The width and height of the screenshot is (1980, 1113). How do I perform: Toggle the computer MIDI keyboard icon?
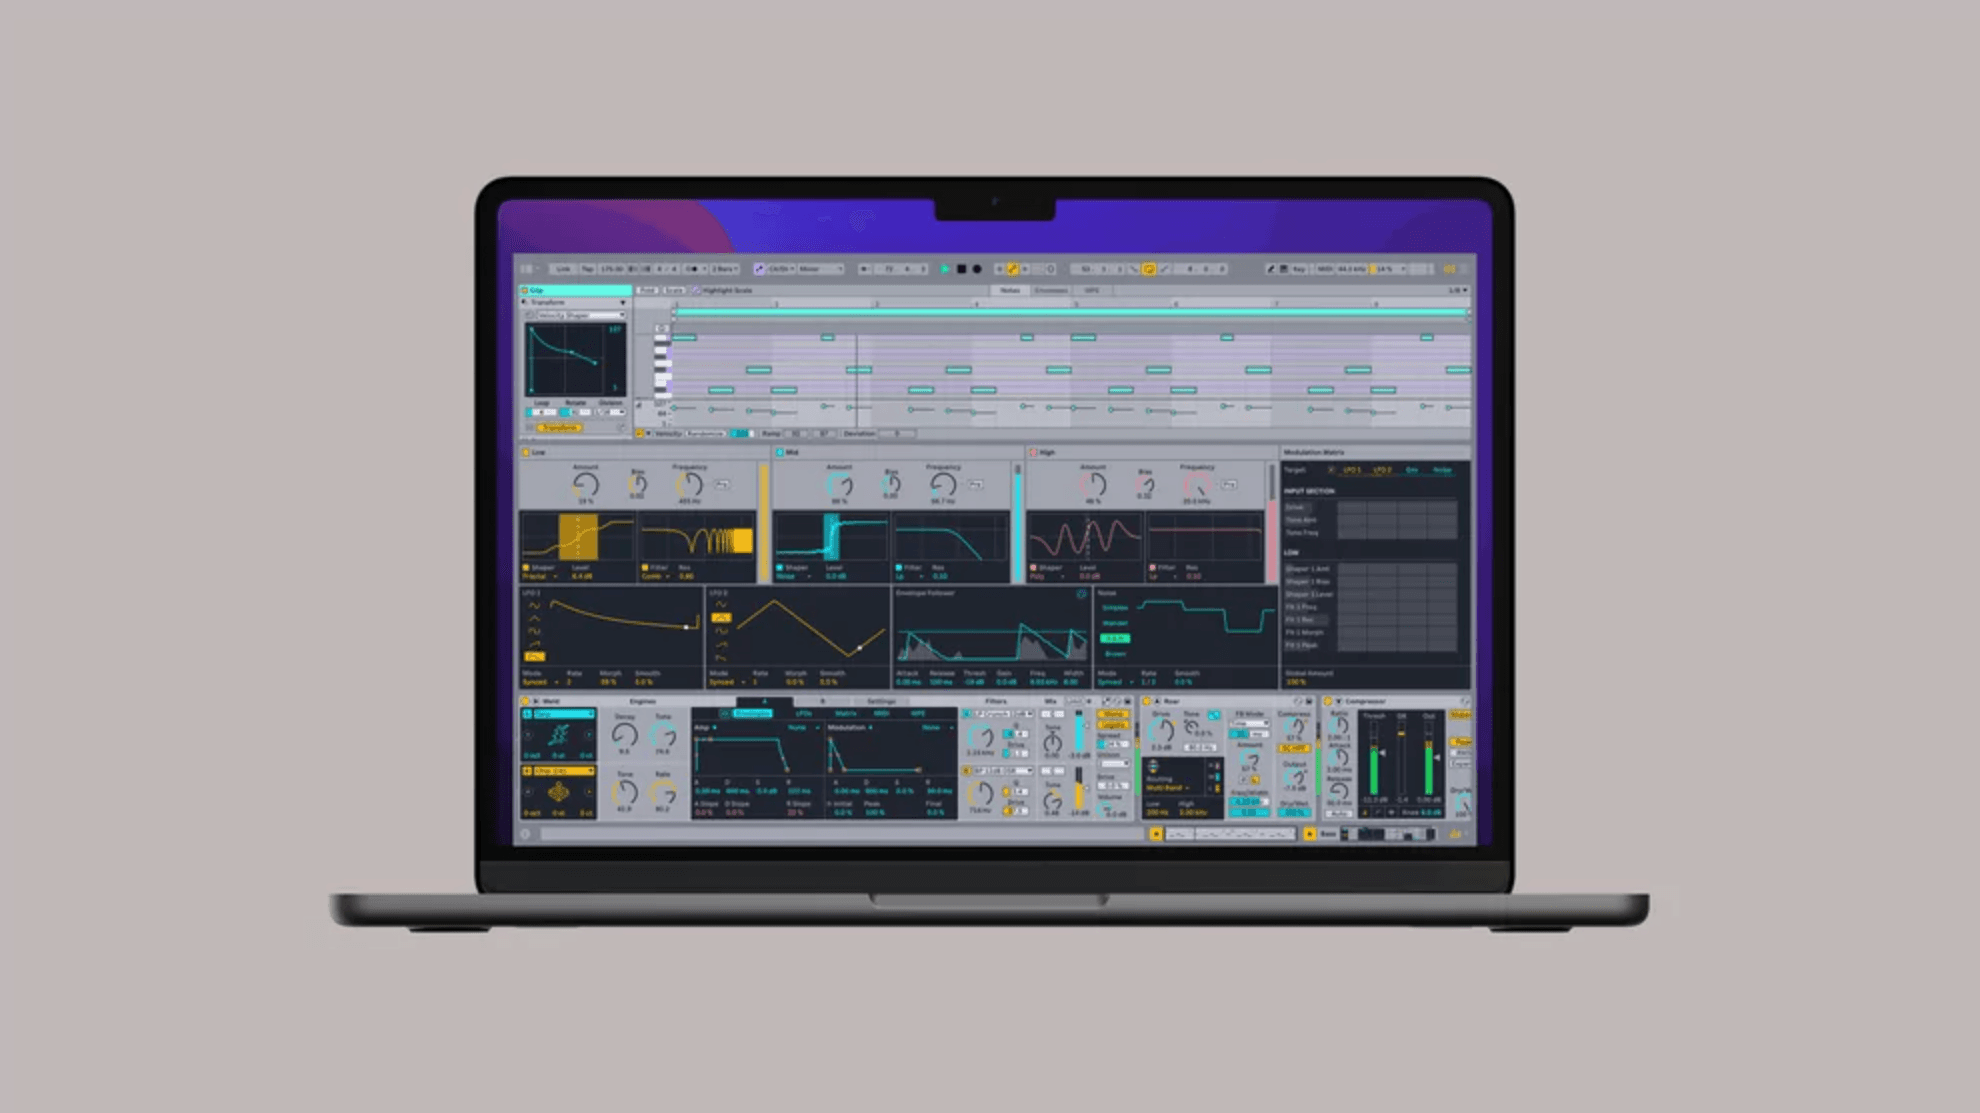pyautogui.click(x=1284, y=269)
